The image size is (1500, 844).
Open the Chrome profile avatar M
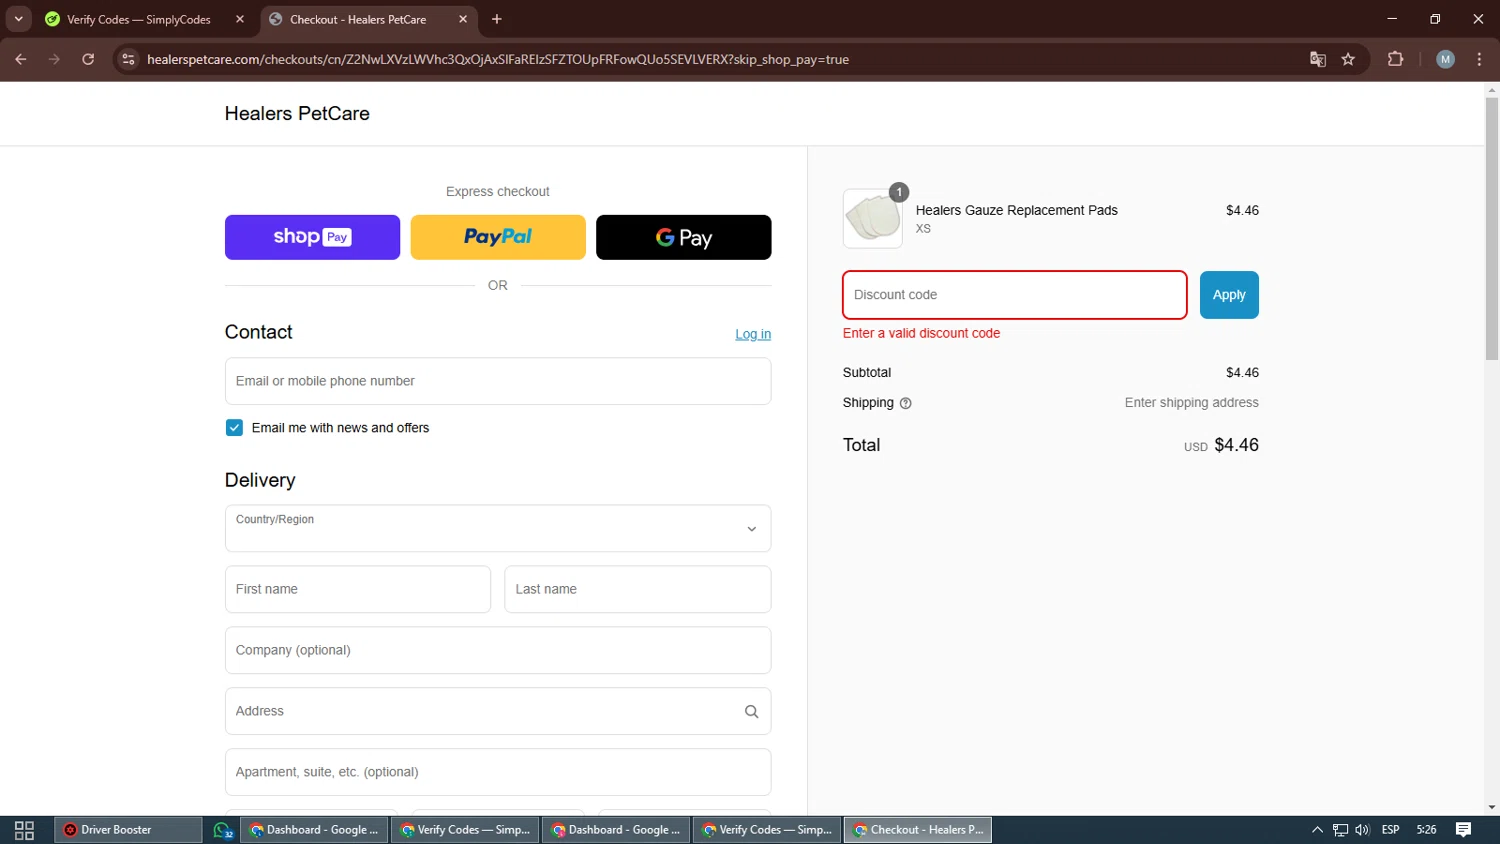(x=1445, y=59)
